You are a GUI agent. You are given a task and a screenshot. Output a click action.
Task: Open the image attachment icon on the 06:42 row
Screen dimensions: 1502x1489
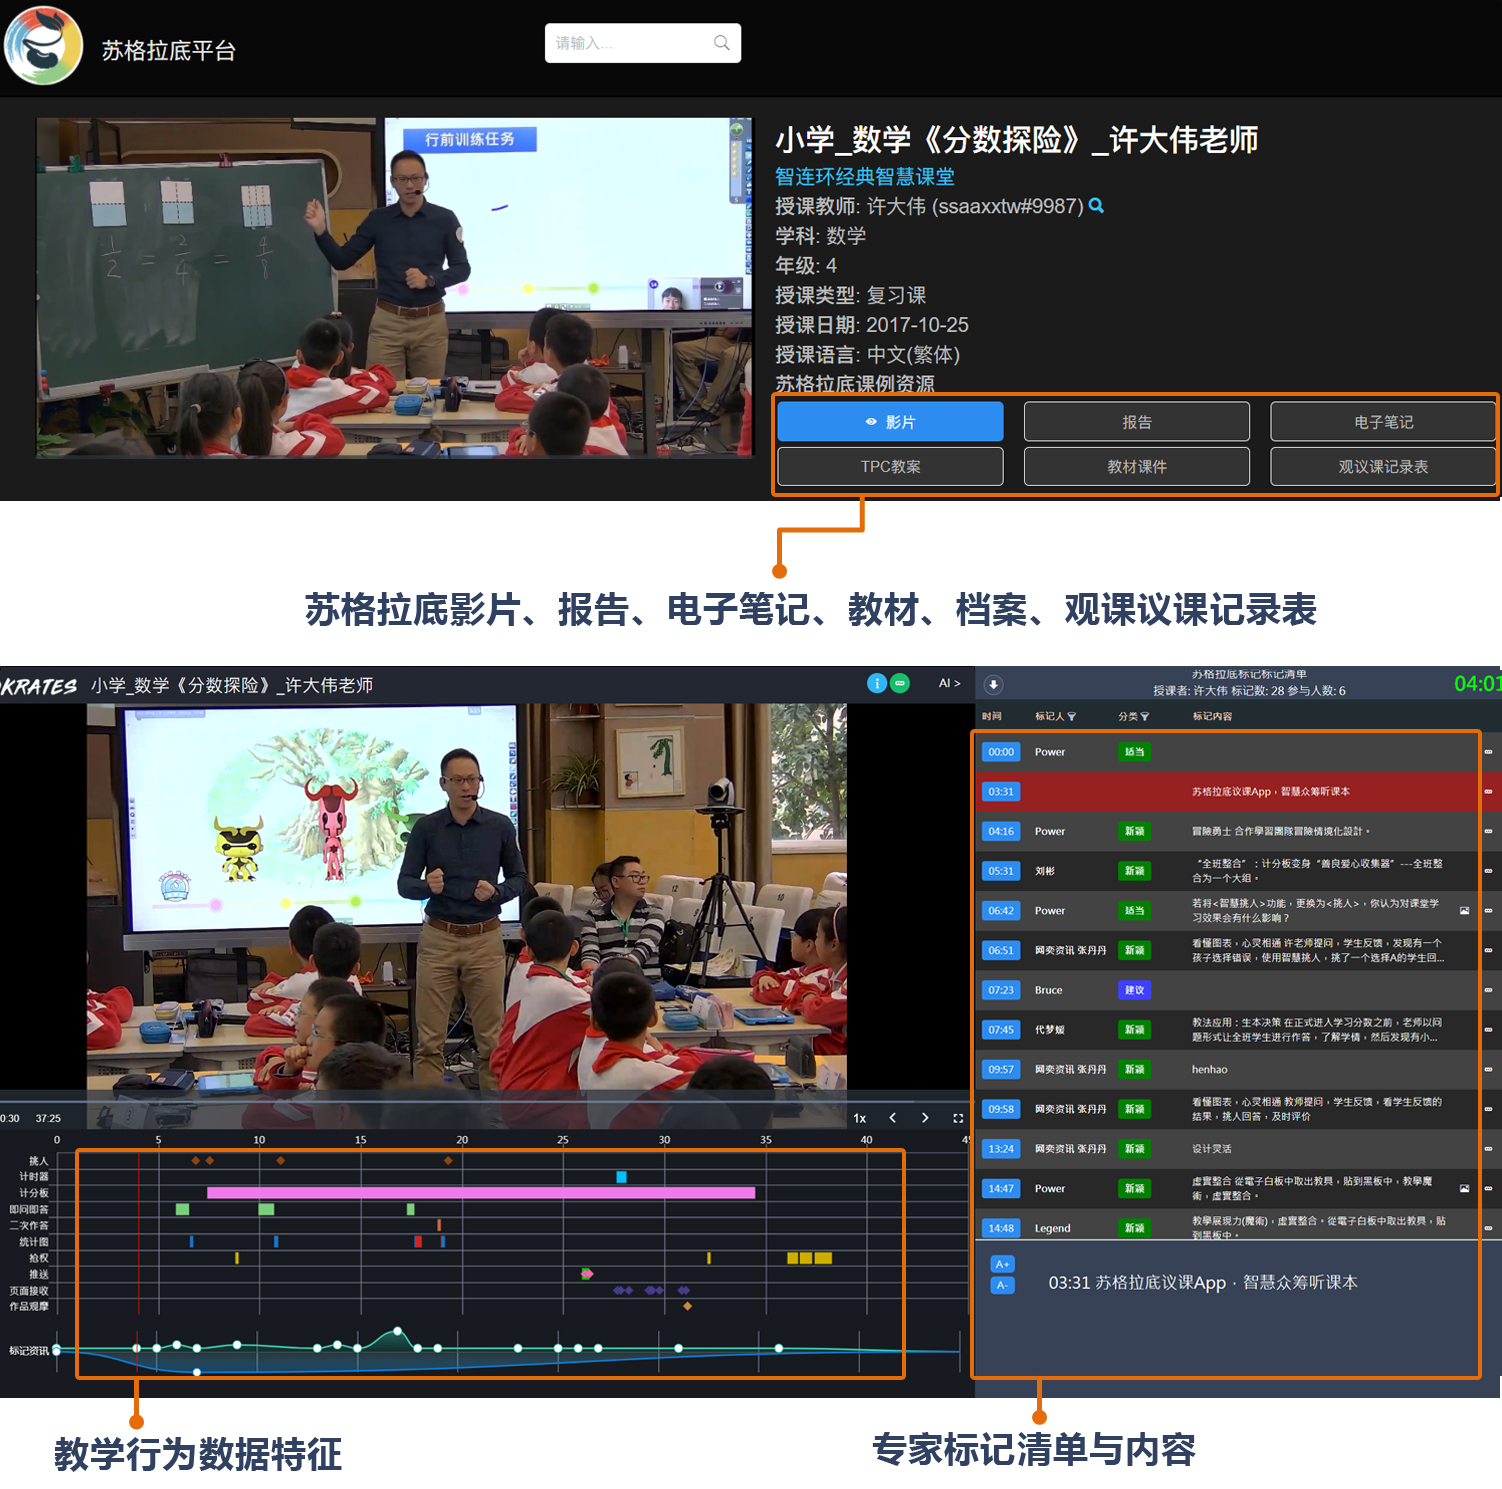coord(1464,911)
